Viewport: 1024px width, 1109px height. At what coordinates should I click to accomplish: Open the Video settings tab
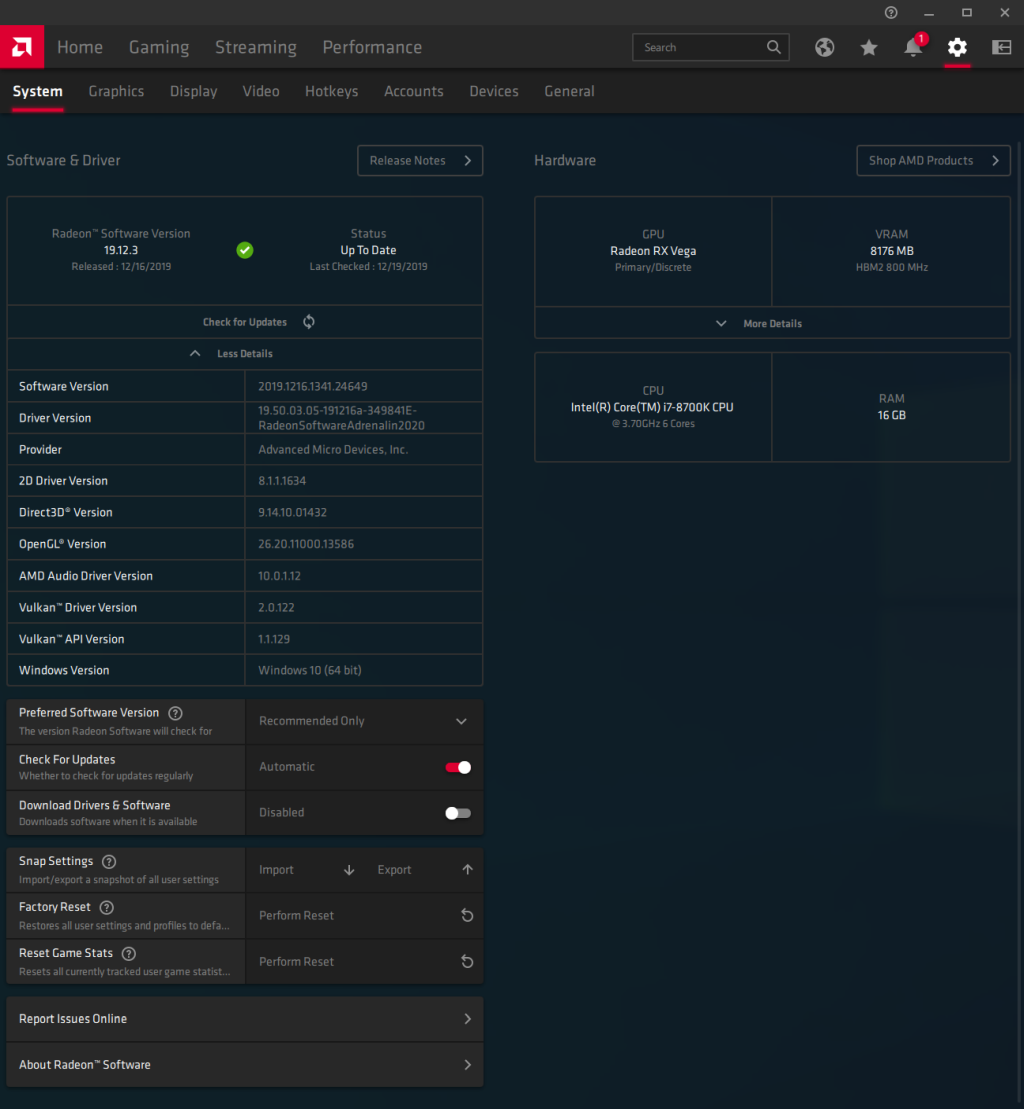click(261, 91)
